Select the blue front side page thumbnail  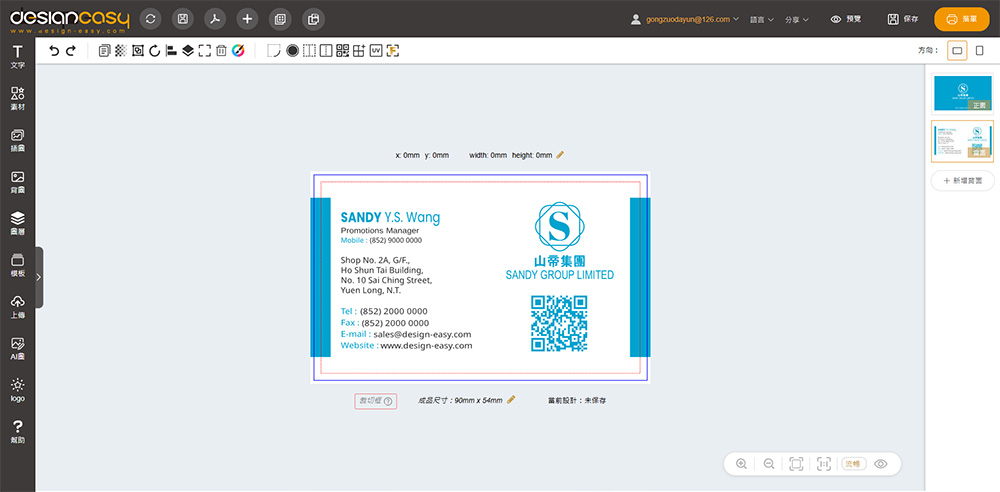962,93
